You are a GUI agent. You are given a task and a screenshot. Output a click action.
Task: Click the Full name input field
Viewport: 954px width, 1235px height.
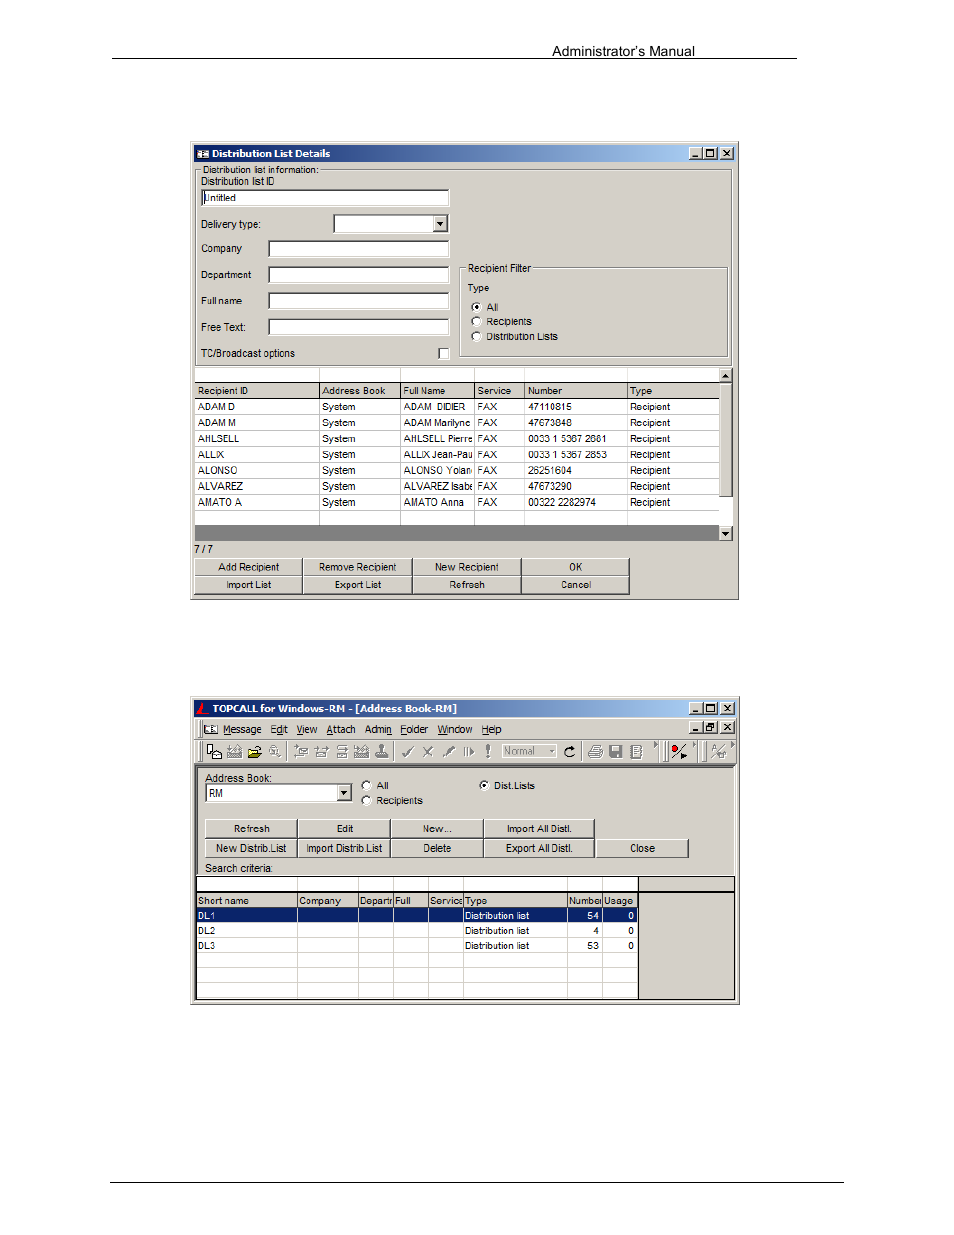tap(359, 301)
